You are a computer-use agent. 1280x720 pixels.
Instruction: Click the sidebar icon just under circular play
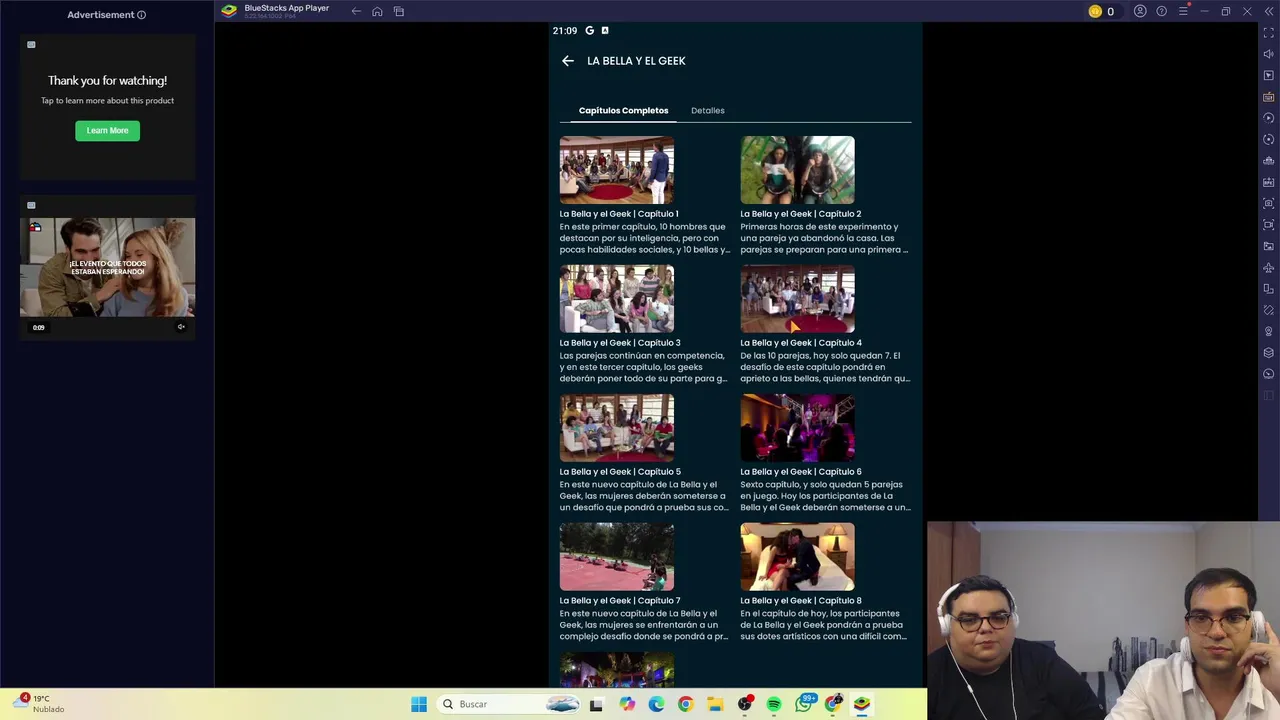pyautogui.click(x=1269, y=139)
